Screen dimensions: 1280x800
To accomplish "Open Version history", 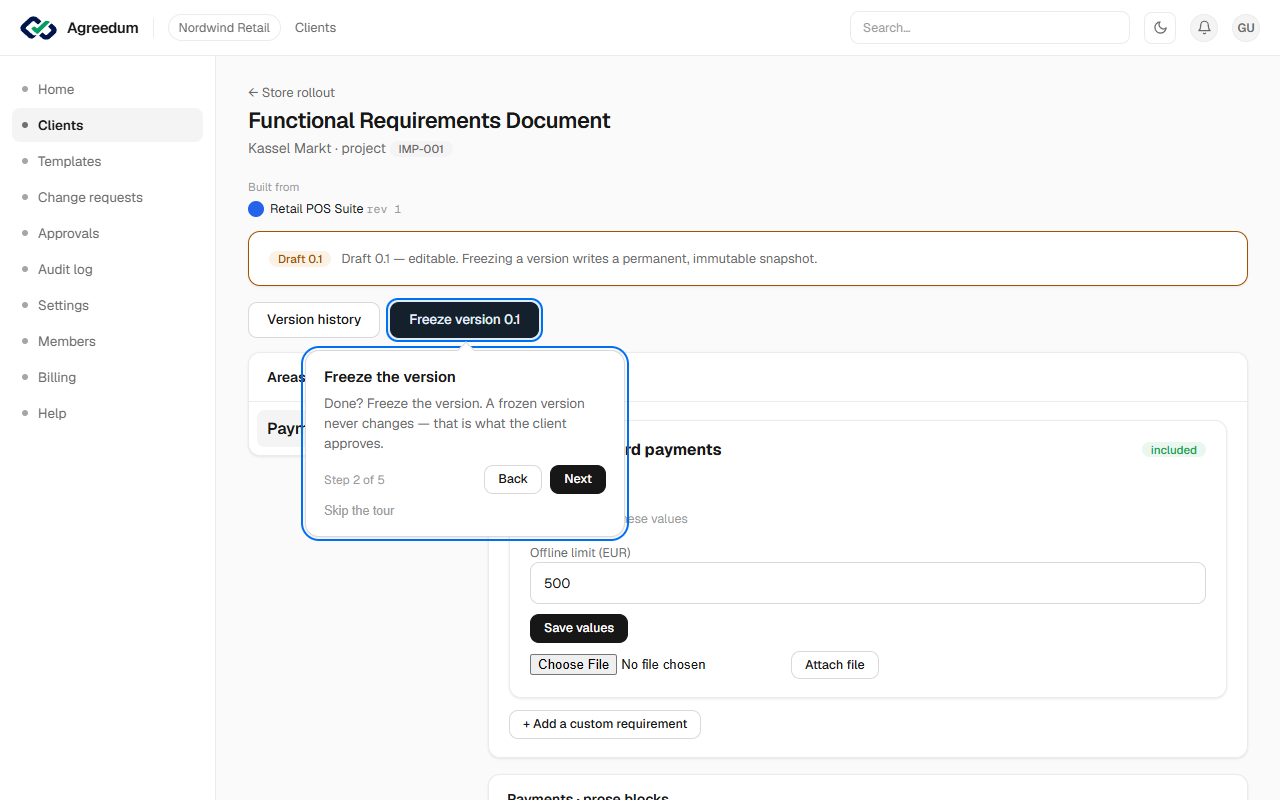I will click(314, 320).
